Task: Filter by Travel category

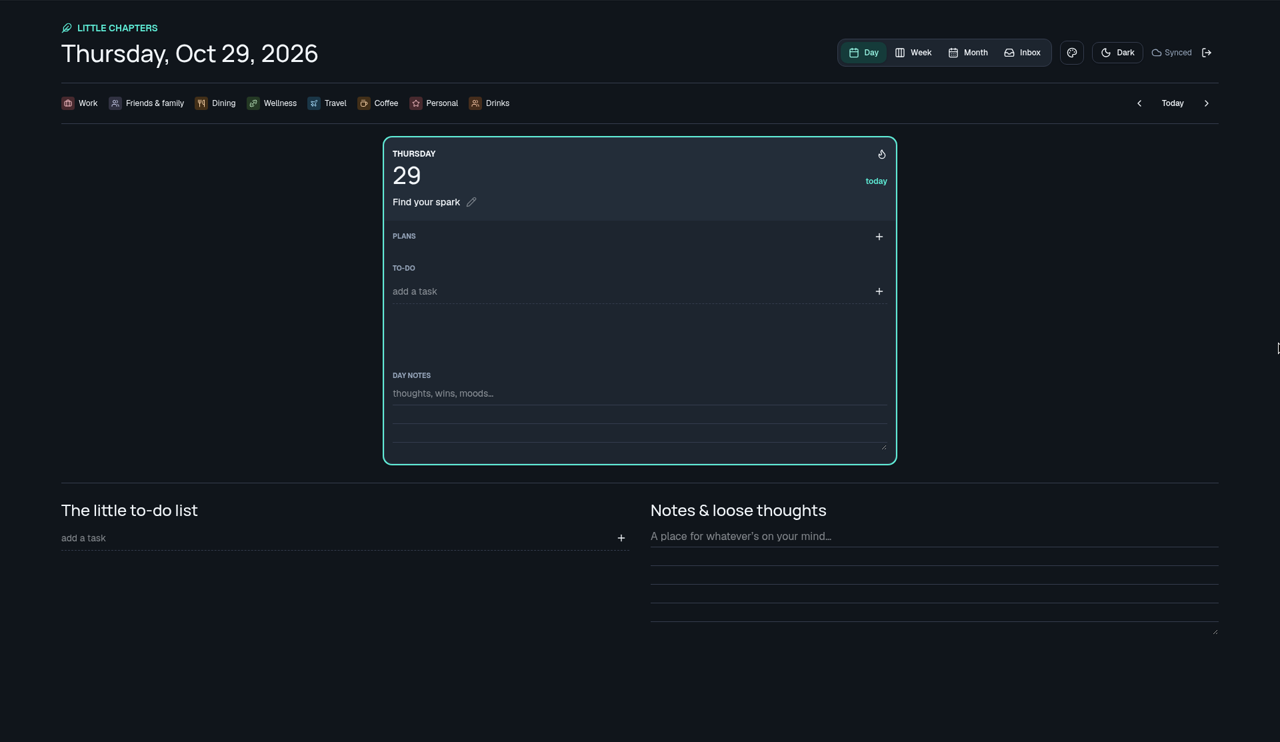Action: coord(327,103)
